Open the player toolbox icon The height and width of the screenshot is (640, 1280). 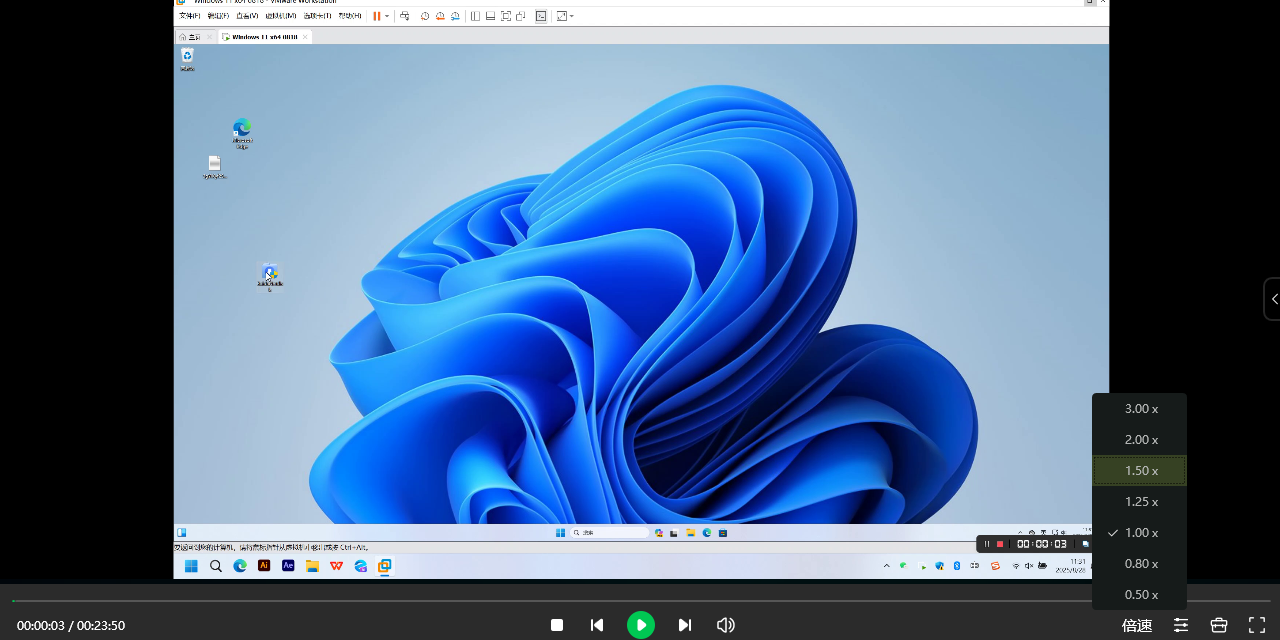(1219, 625)
